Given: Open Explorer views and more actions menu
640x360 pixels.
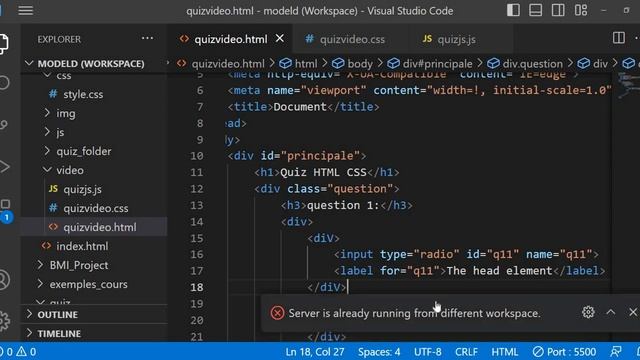Looking at the screenshot, I should pos(147,39).
